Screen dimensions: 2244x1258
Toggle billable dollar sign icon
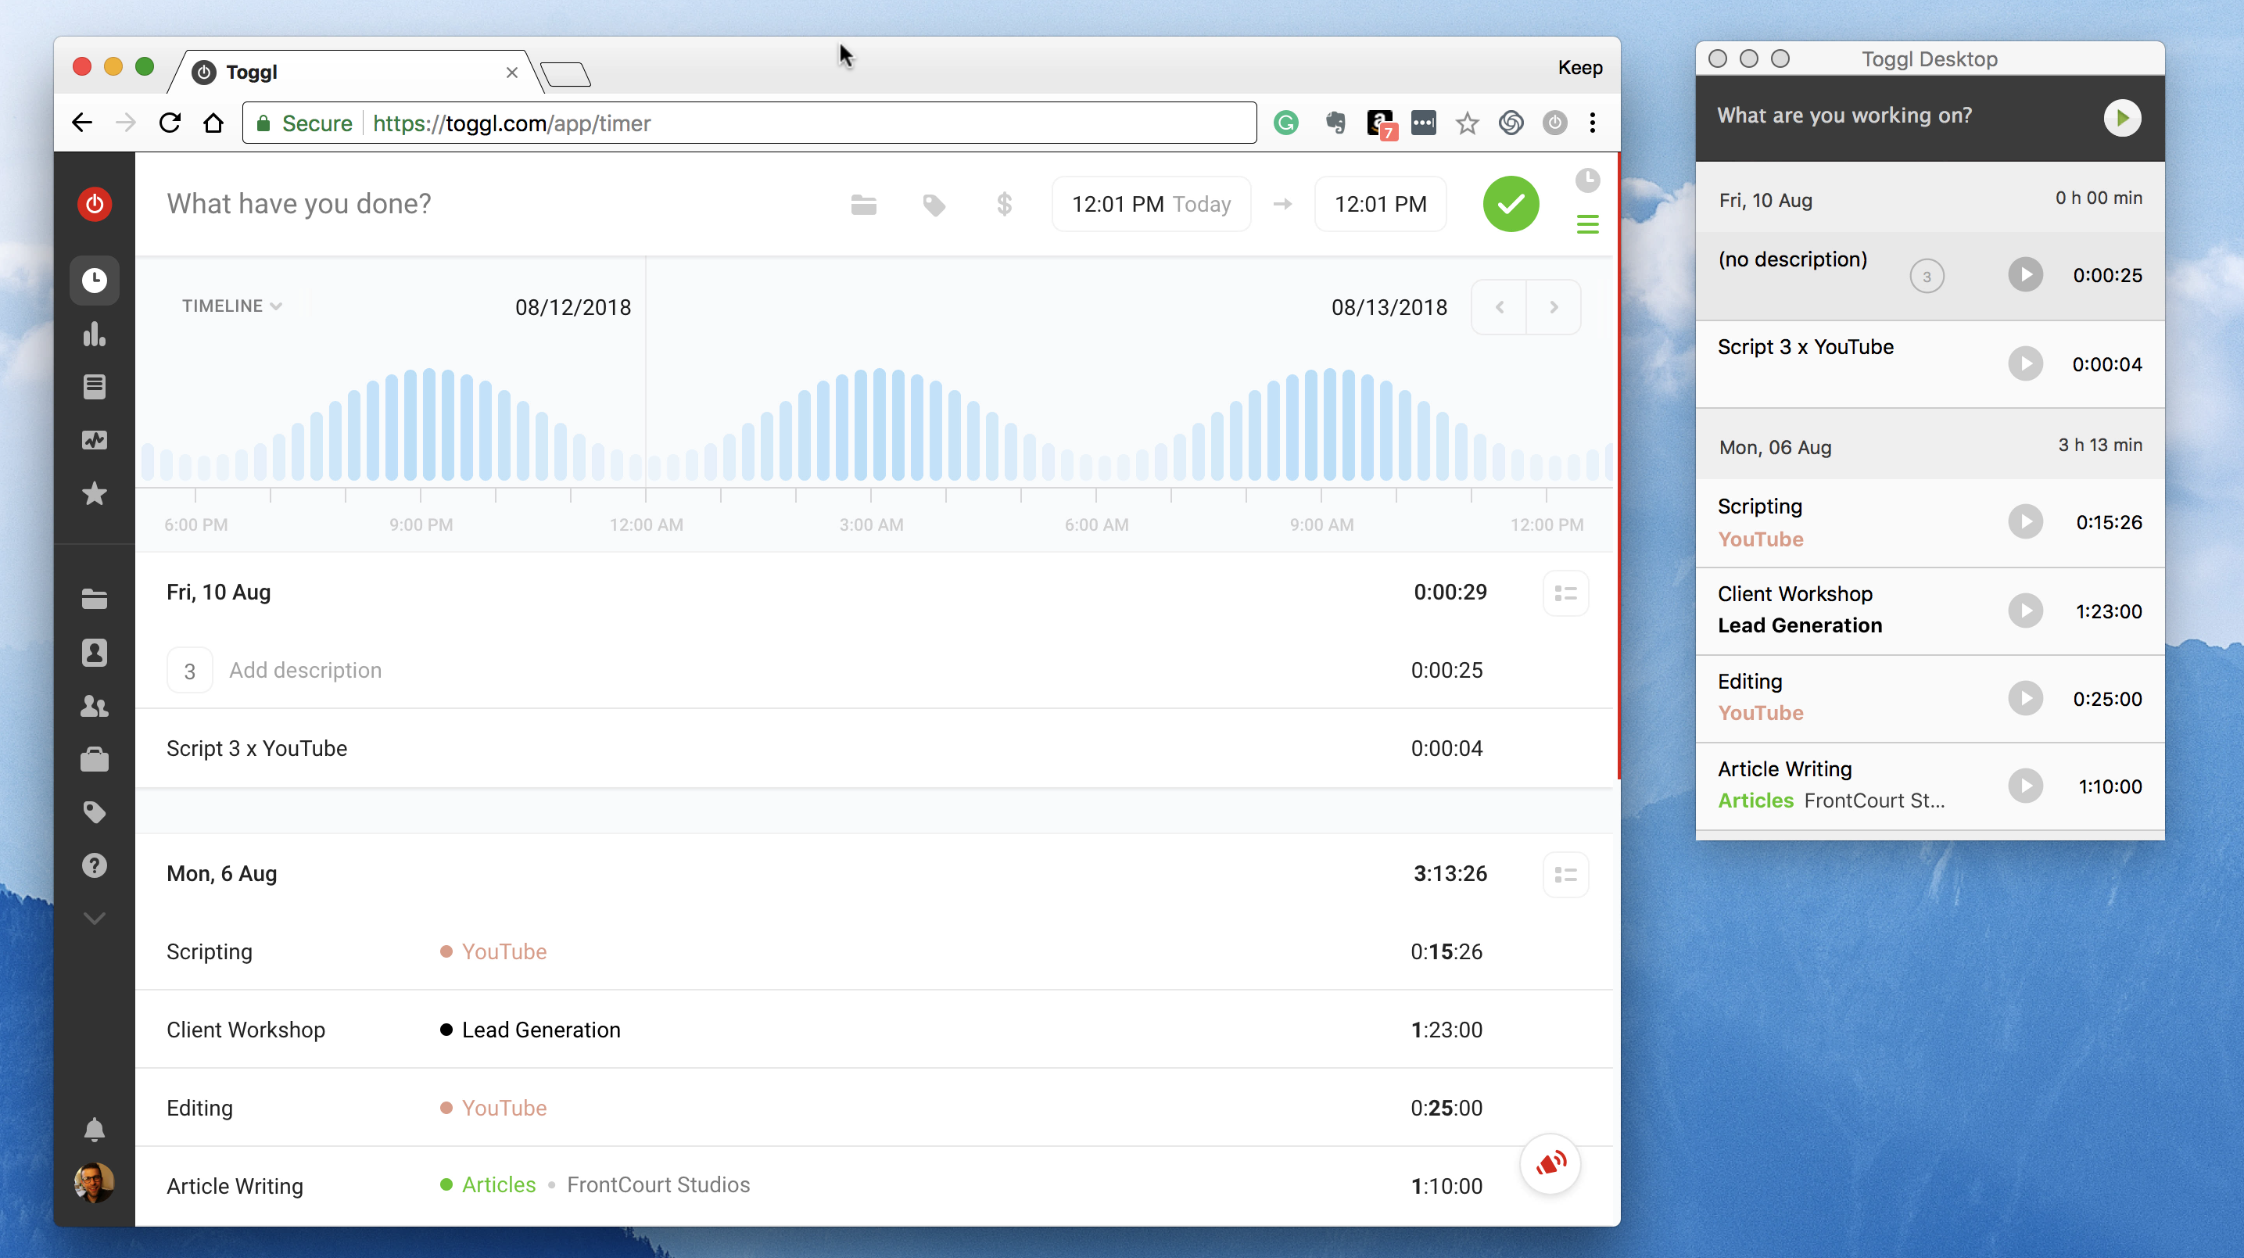[1004, 205]
